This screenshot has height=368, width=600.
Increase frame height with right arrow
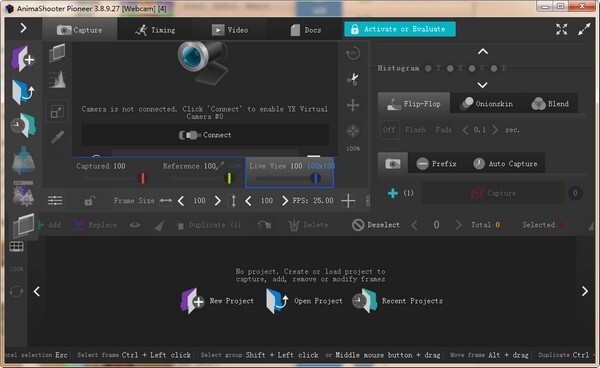pyautogui.click(x=285, y=200)
